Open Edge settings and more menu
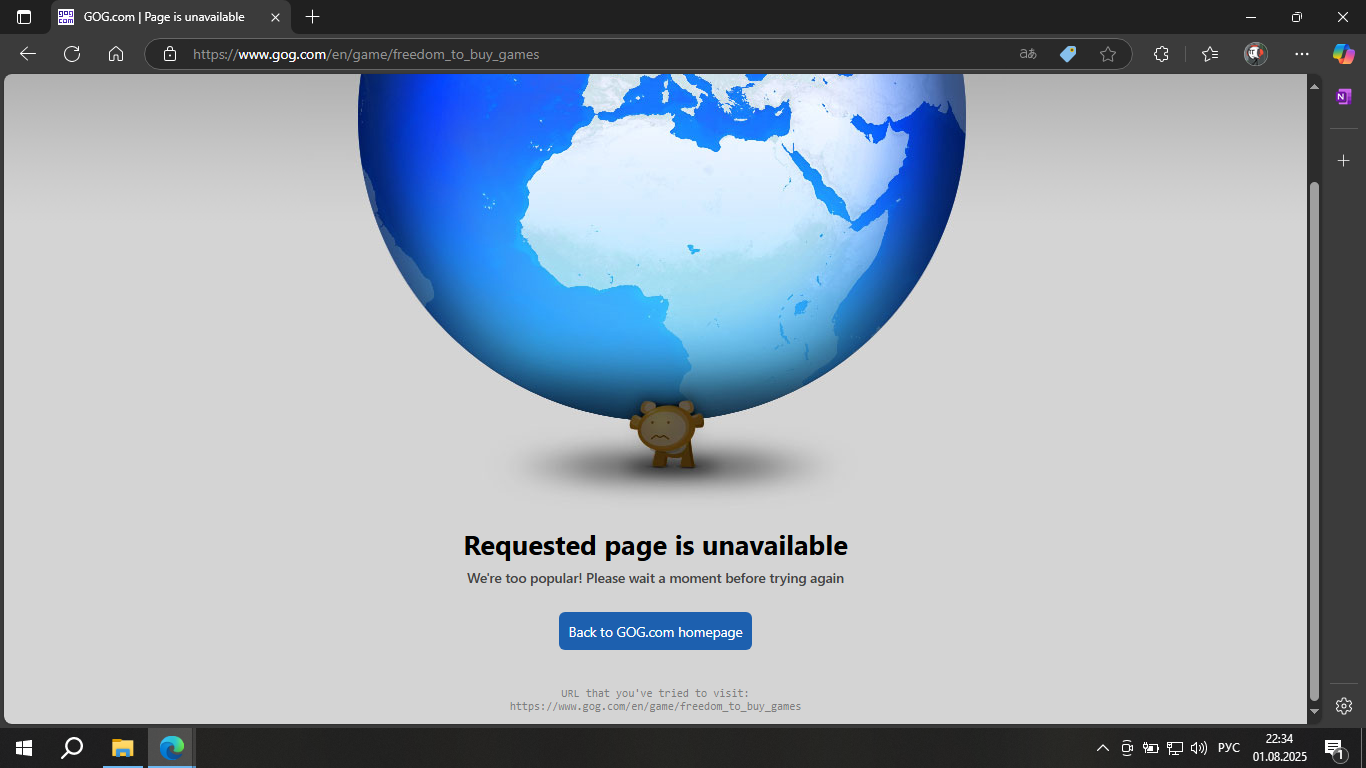 pos(1301,54)
